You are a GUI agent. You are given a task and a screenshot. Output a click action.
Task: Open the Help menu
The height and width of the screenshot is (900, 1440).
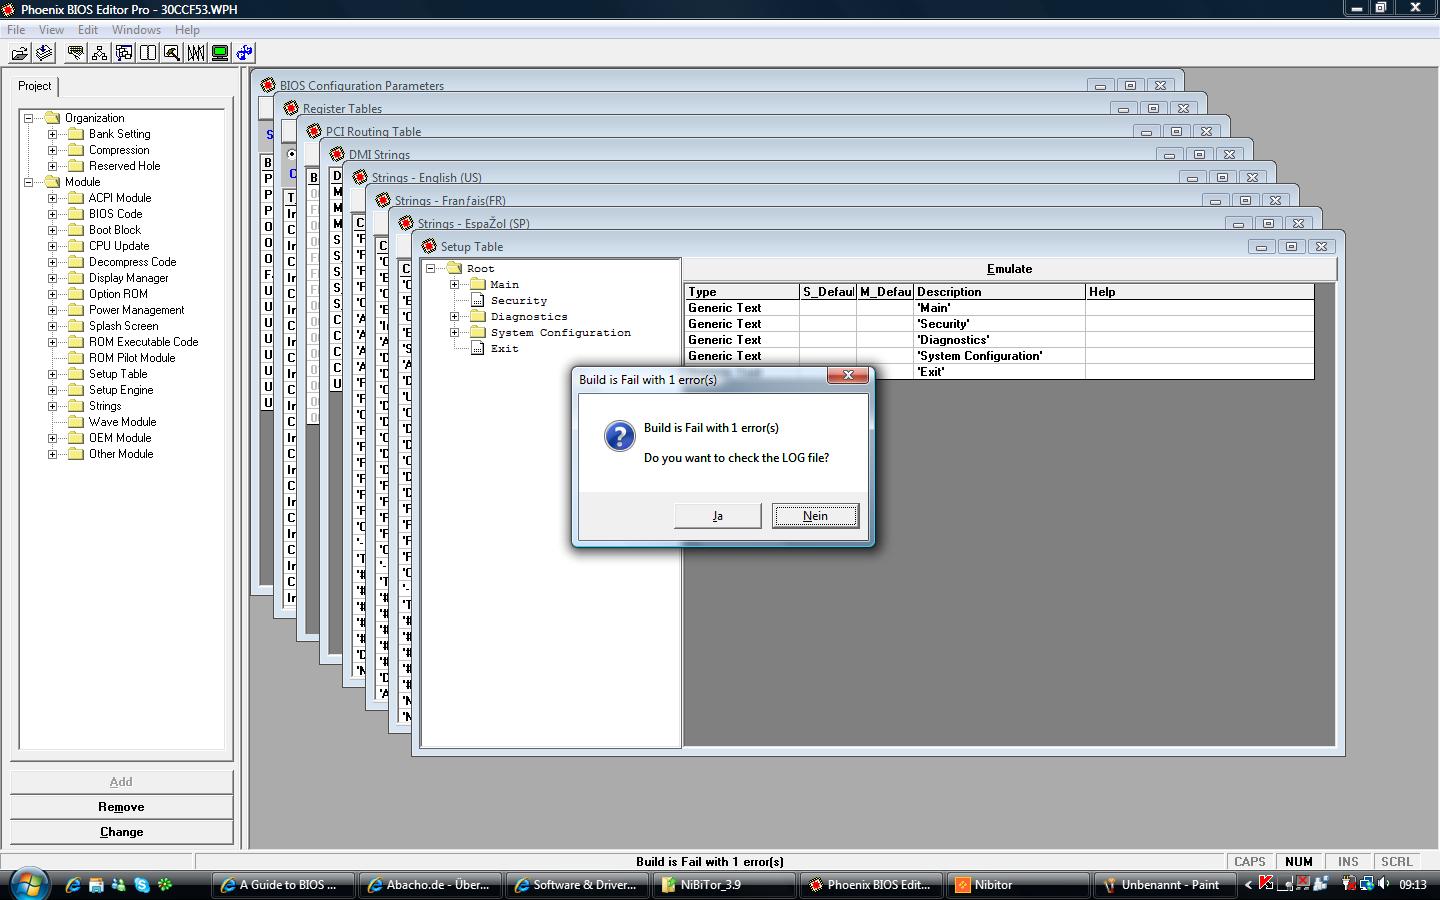point(187,29)
